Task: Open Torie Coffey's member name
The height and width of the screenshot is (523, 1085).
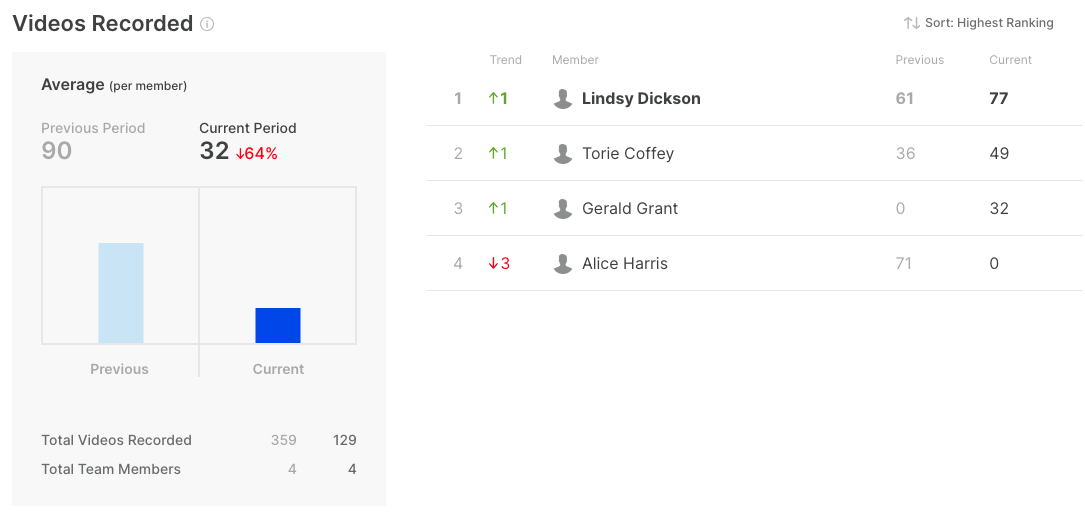Action: [628, 154]
